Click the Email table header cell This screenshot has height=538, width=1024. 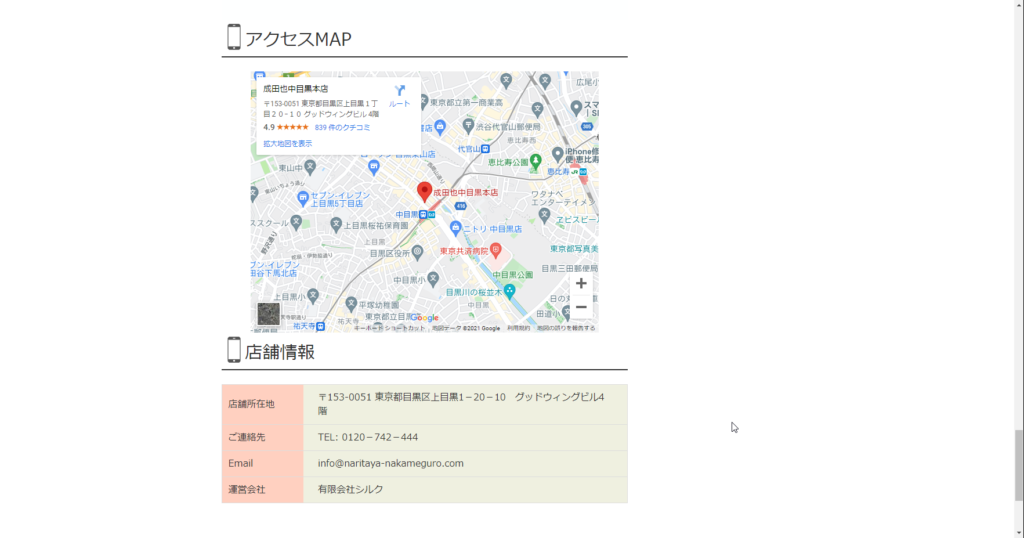[263, 464]
